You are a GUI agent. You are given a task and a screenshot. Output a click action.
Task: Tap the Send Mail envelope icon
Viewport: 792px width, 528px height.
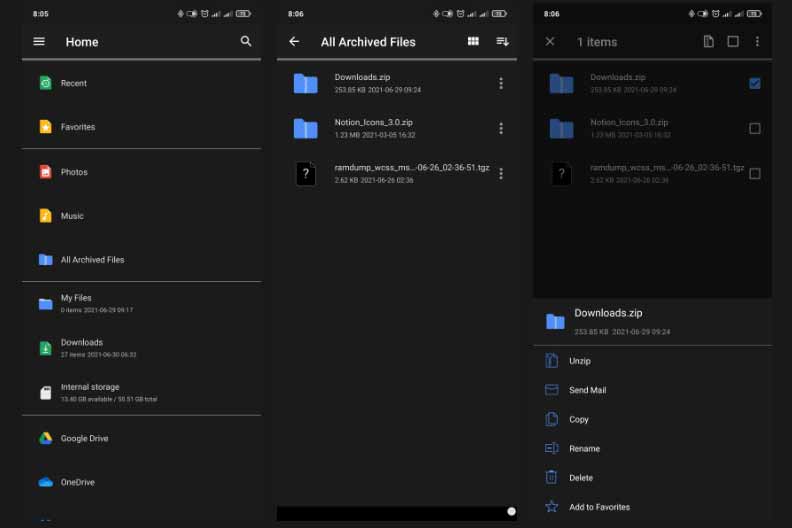[x=552, y=390]
